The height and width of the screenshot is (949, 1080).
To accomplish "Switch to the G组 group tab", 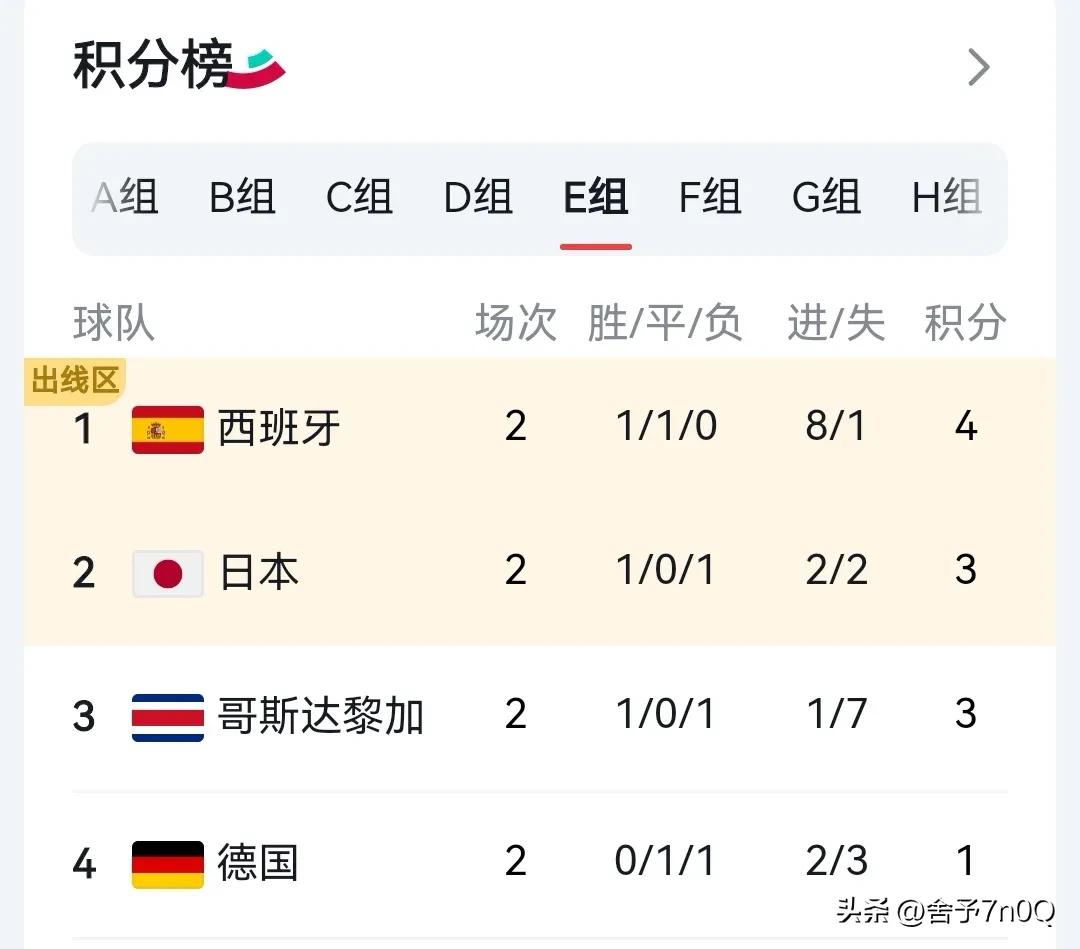I will pyautogui.click(x=828, y=198).
